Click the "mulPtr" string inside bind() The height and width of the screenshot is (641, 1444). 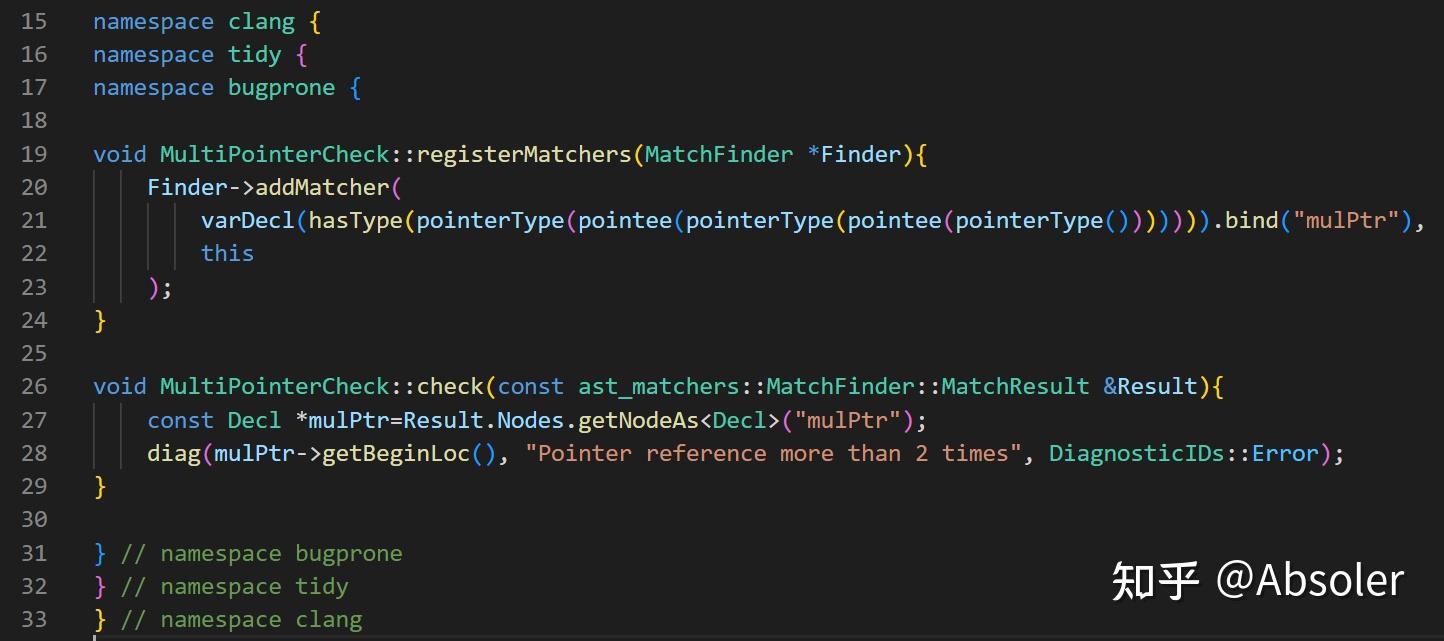[1347, 220]
